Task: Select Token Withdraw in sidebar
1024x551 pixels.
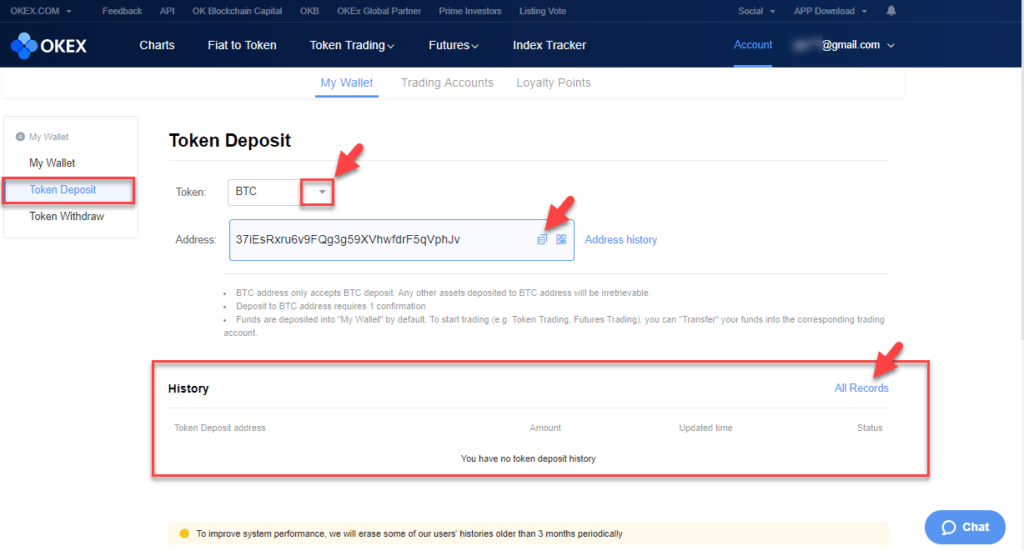Action: click(x=66, y=216)
